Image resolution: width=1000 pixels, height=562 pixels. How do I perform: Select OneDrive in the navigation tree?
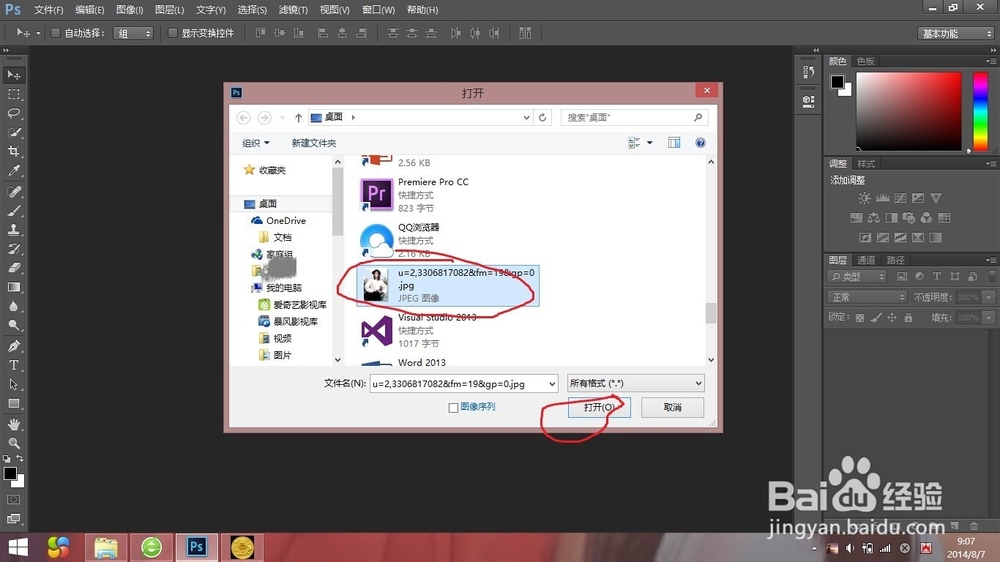(286, 221)
